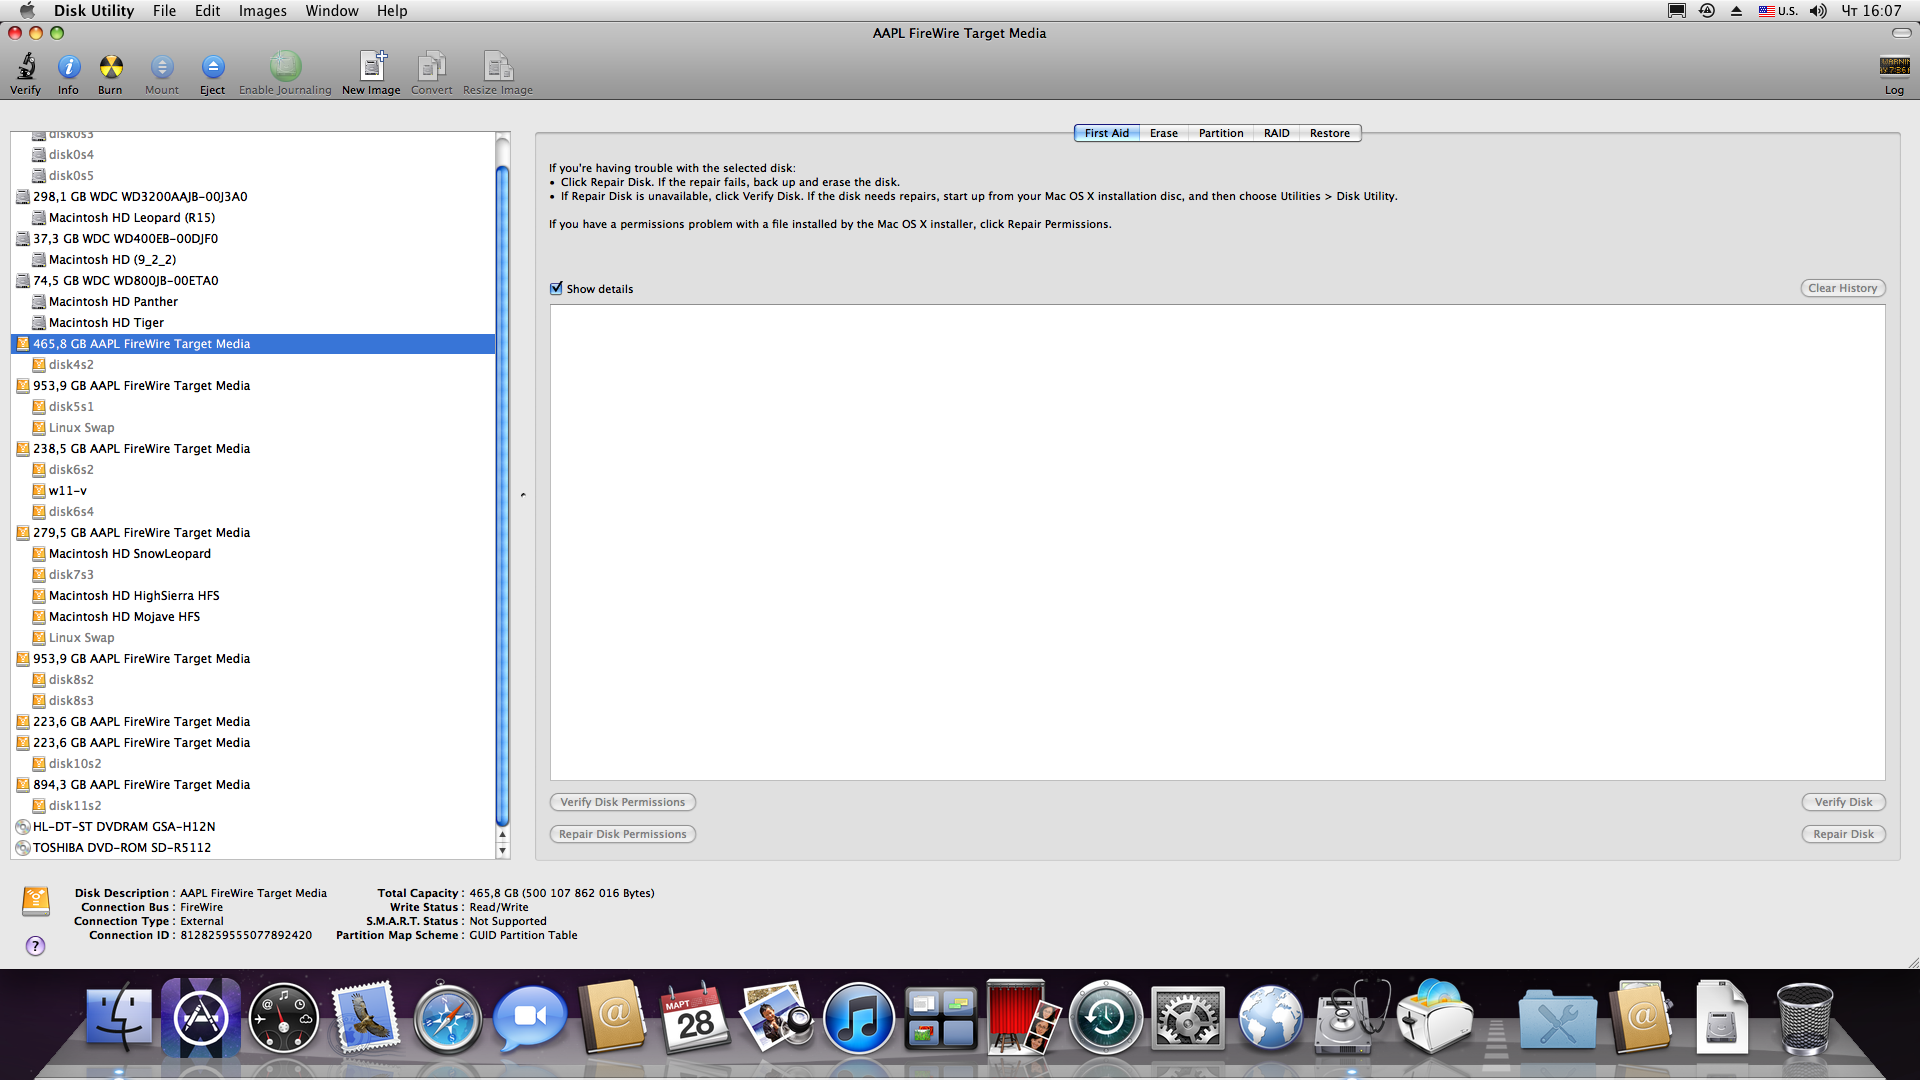Click the purple help question mark button
Screen dimensions: 1920x1080
(35, 946)
